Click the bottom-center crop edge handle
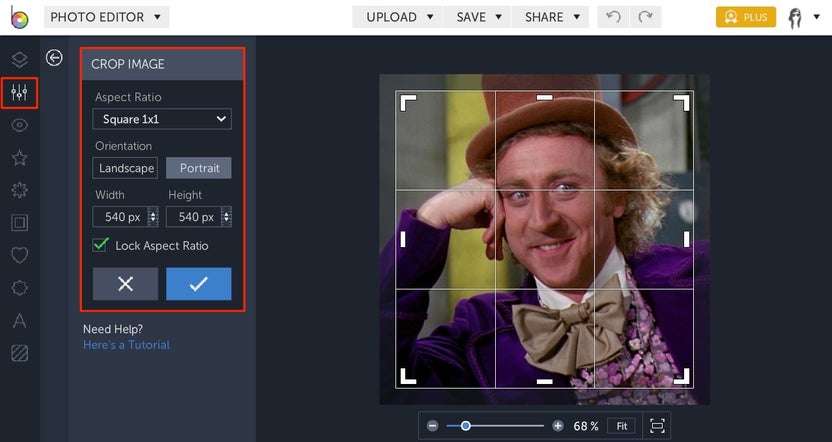This screenshot has width=832, height=442. point(544,381)
